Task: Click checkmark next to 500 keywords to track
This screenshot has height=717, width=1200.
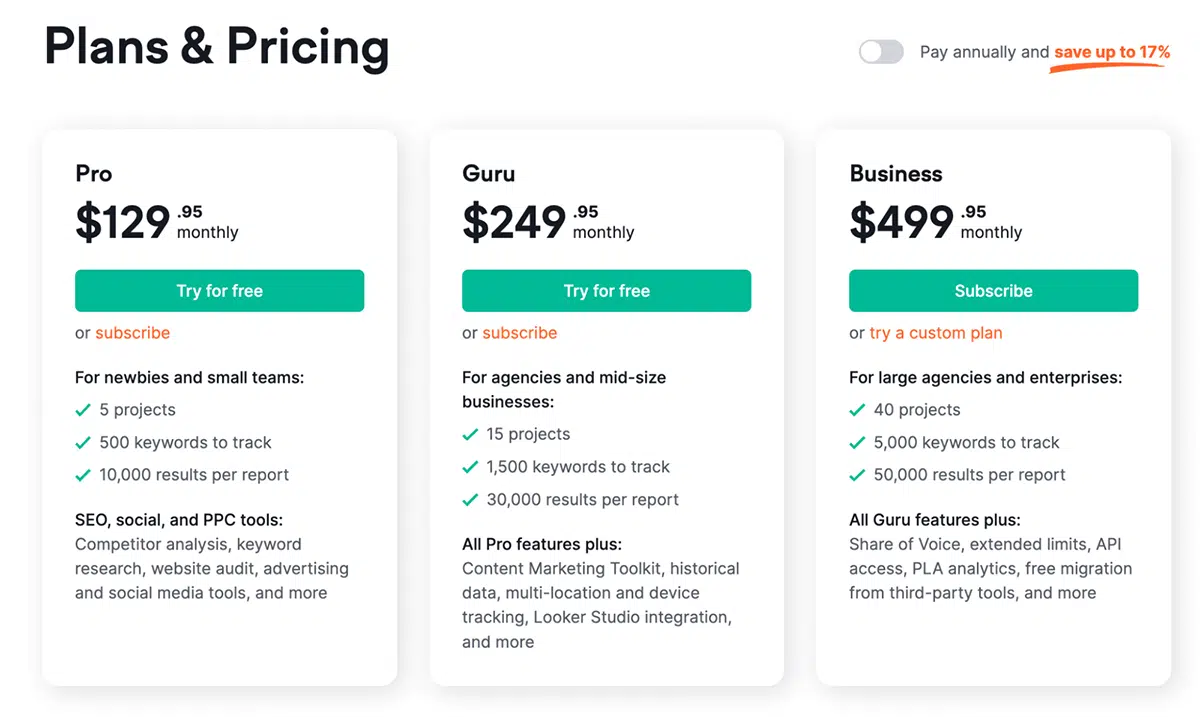Action: click(83, 443)
